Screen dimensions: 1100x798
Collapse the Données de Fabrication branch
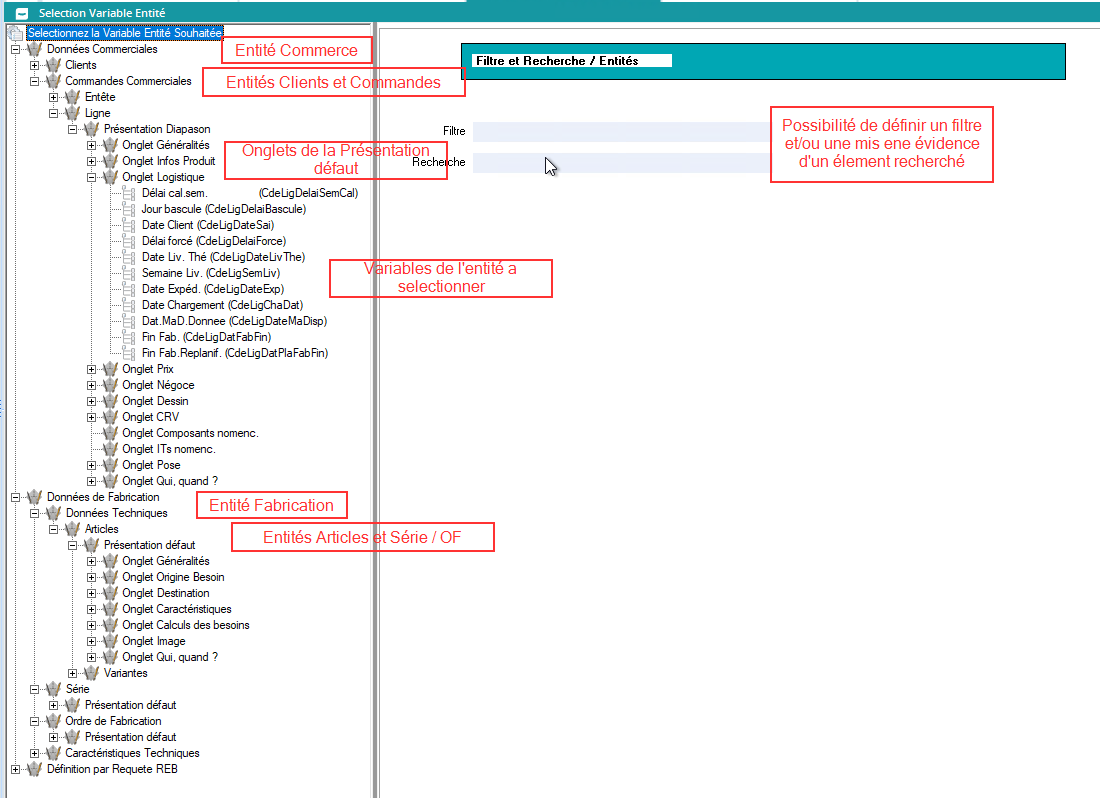[15, 497]
